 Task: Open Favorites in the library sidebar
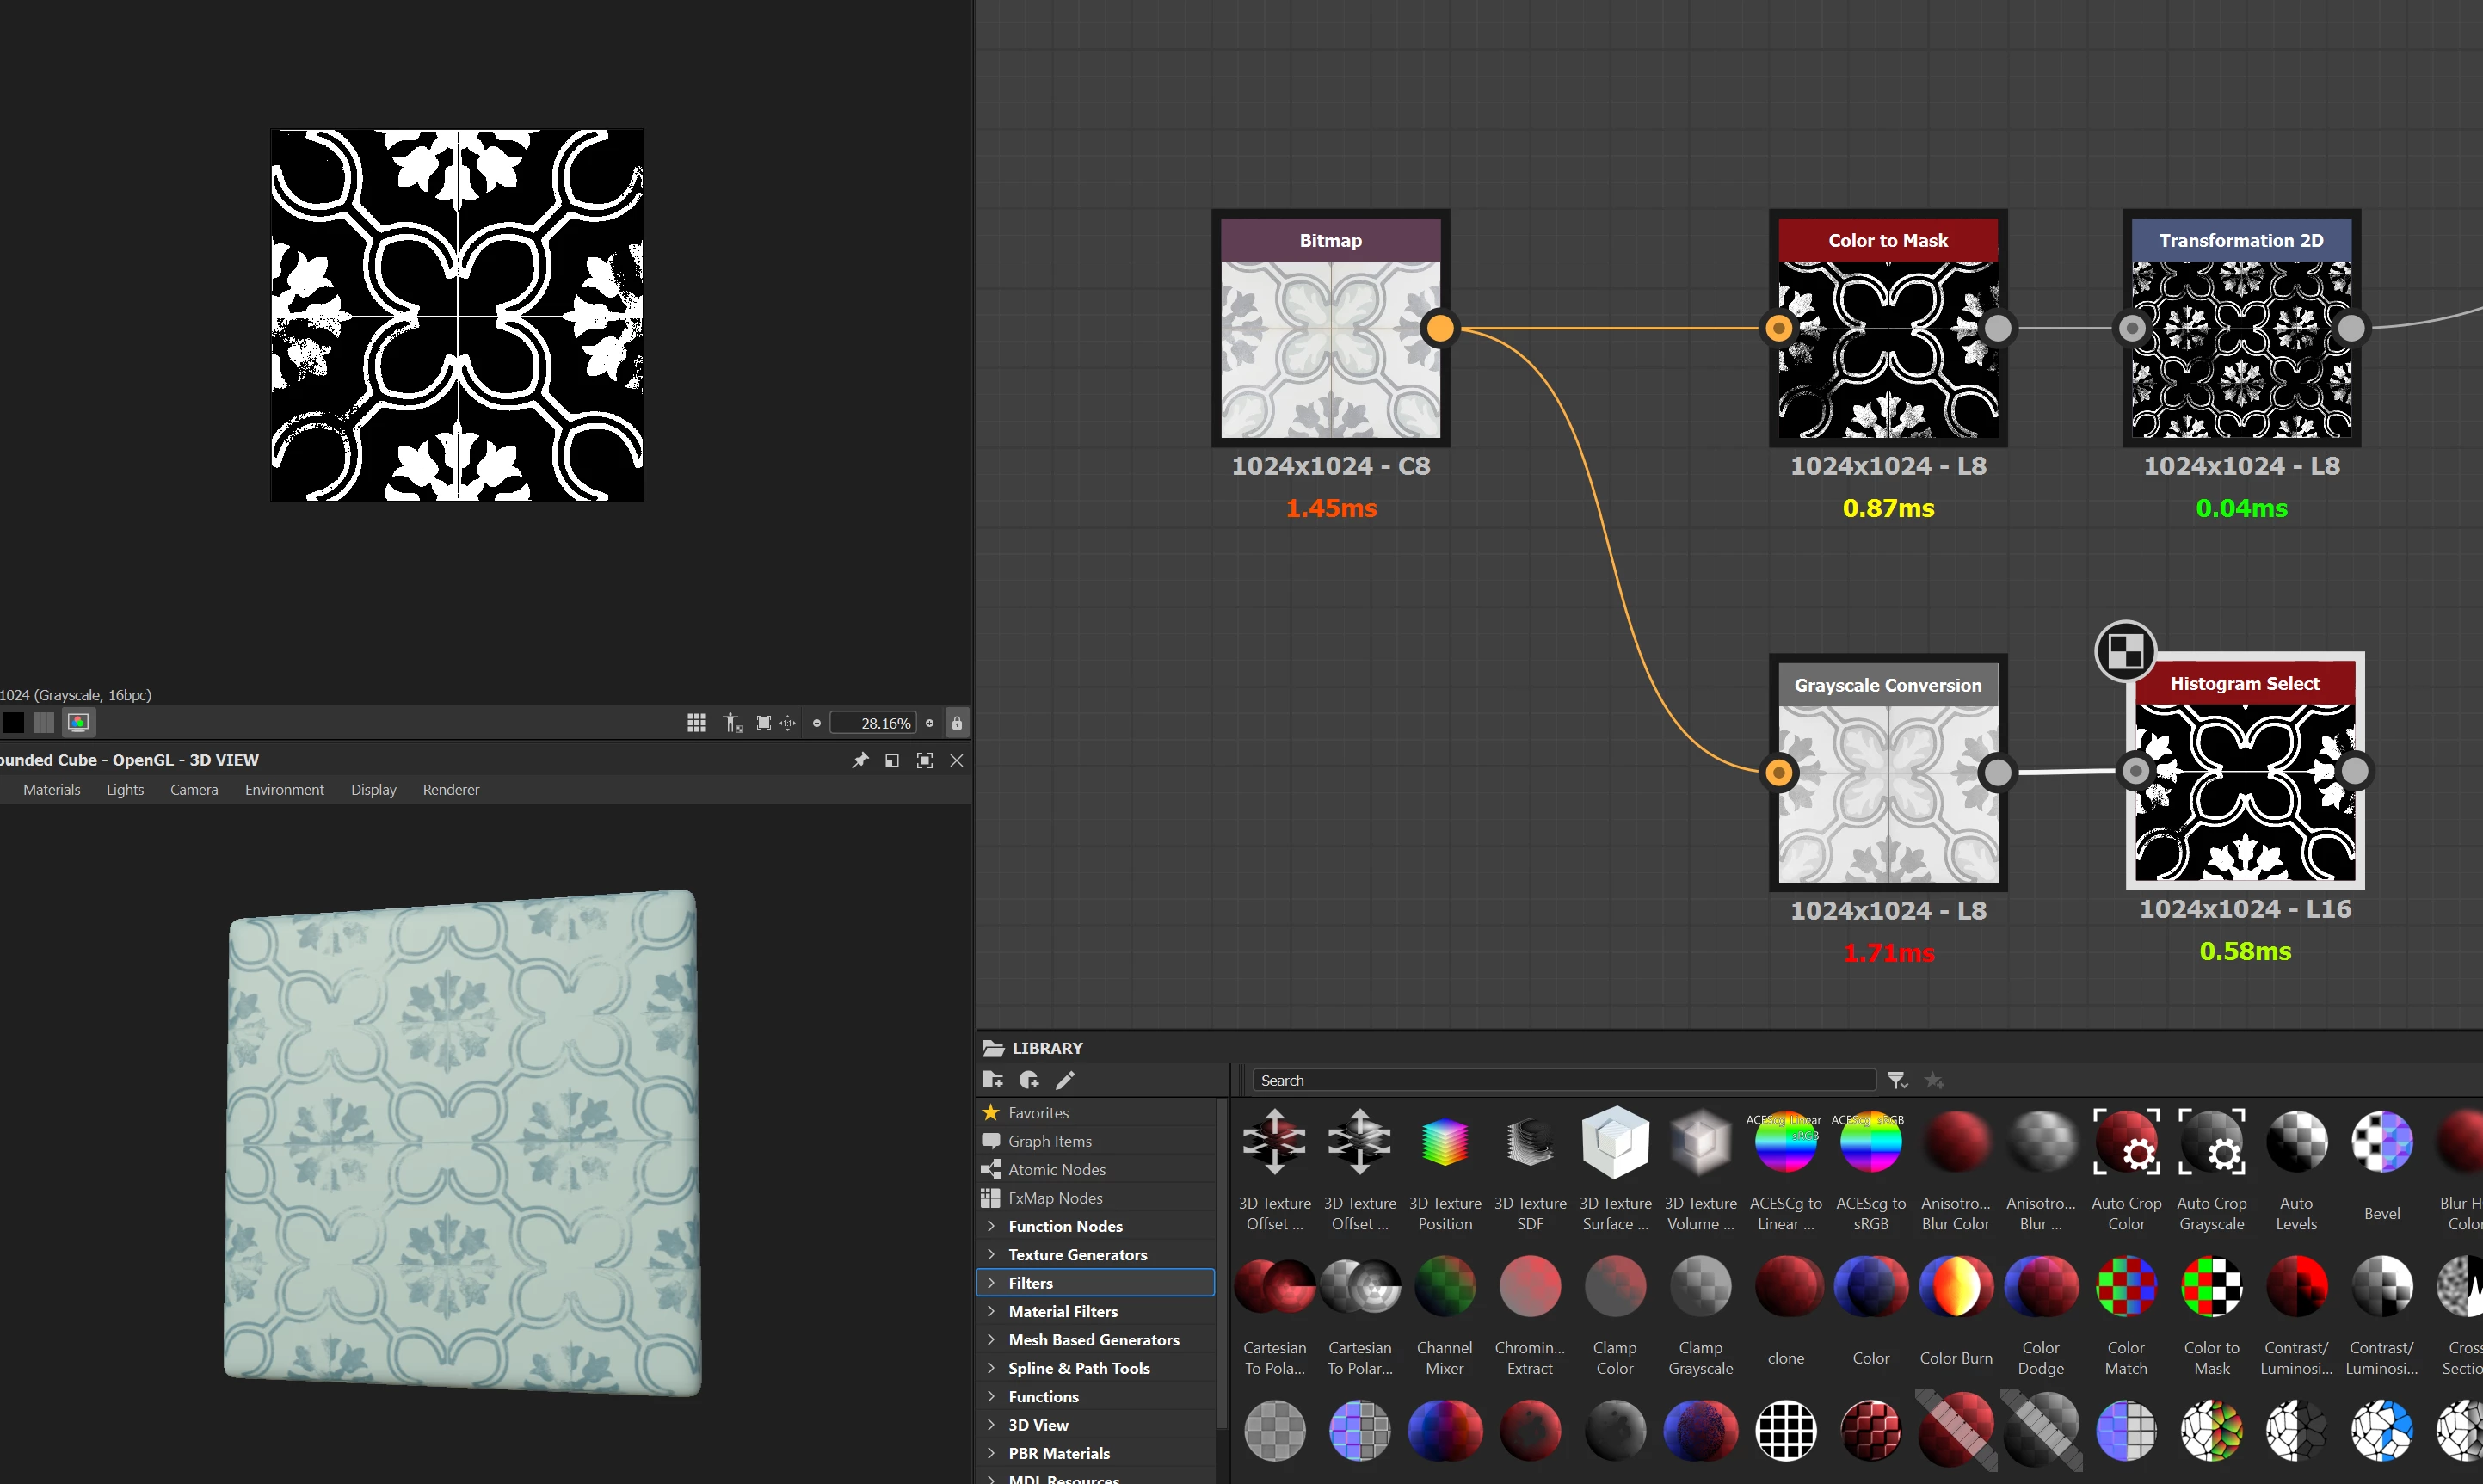click(1038, 1112)
